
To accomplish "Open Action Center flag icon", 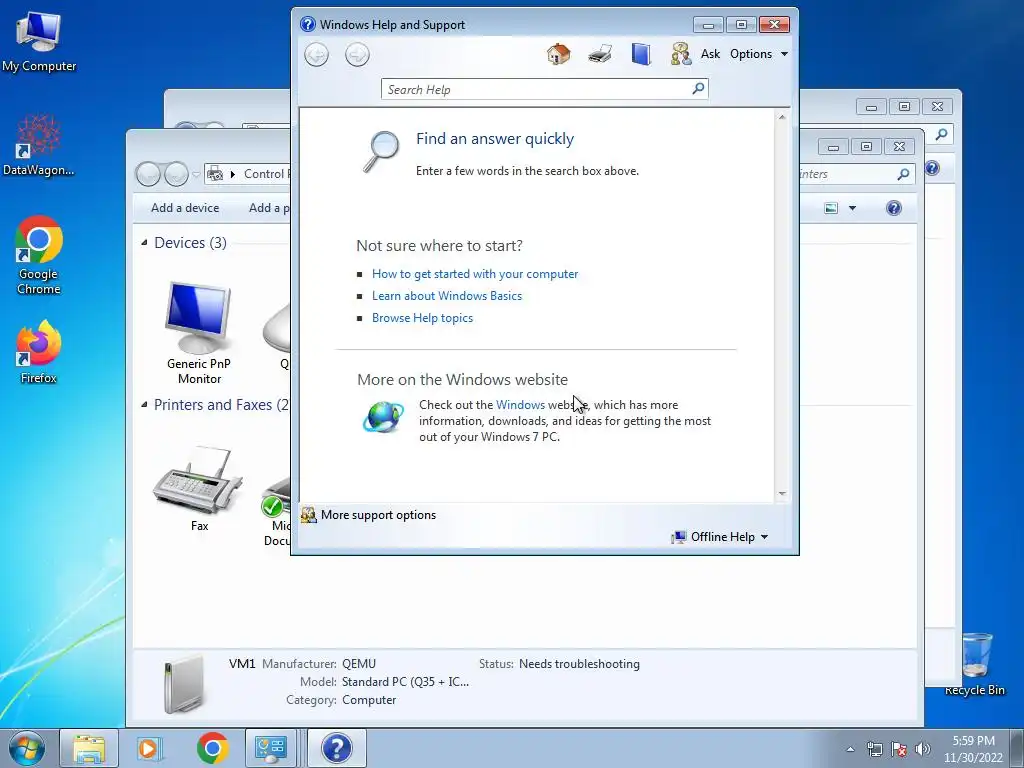I will [899, 749].
